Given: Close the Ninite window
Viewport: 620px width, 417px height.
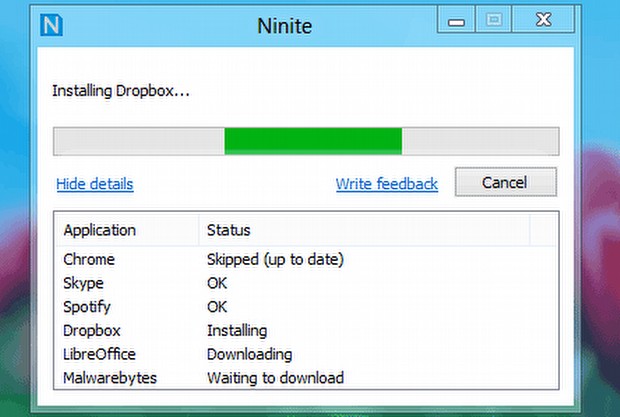Looking at the screenshot, I should (x=543, y=19).
